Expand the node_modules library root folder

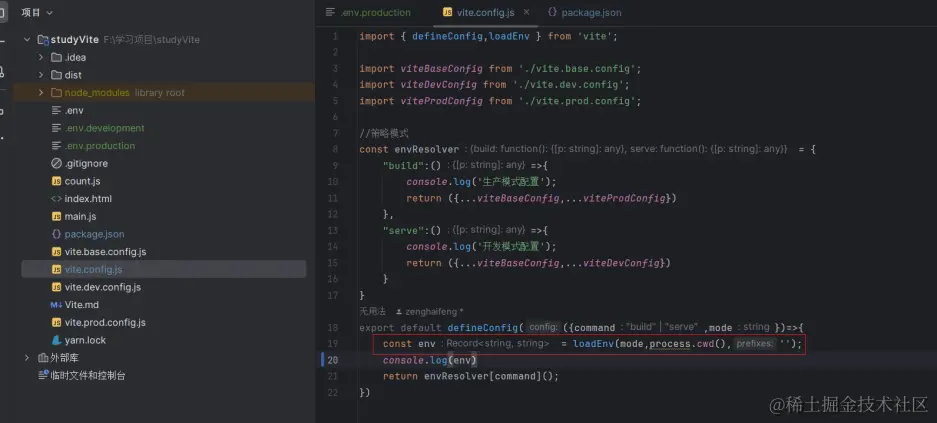coord(41,93)
